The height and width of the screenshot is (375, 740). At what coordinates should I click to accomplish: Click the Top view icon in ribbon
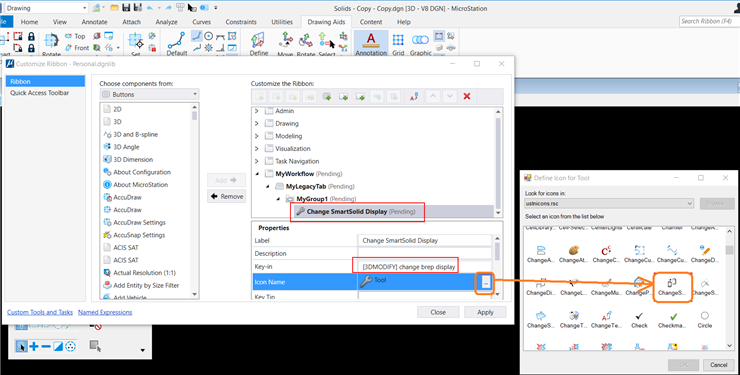pos(75,36)
